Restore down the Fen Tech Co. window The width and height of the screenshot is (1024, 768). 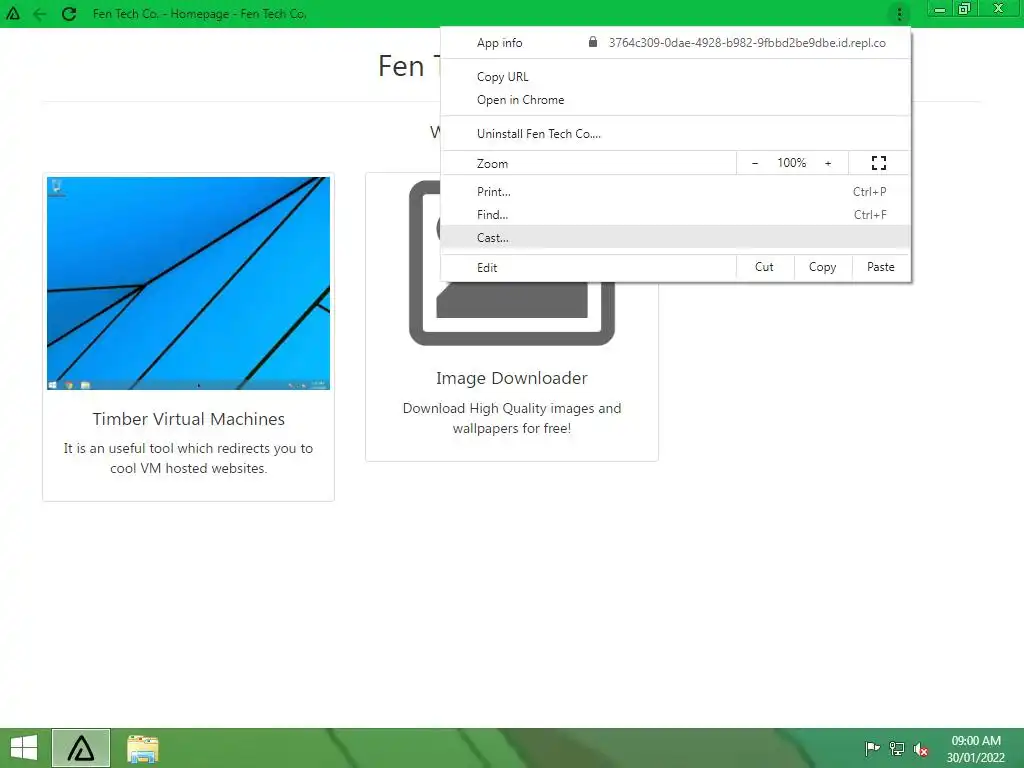point(965,9)
